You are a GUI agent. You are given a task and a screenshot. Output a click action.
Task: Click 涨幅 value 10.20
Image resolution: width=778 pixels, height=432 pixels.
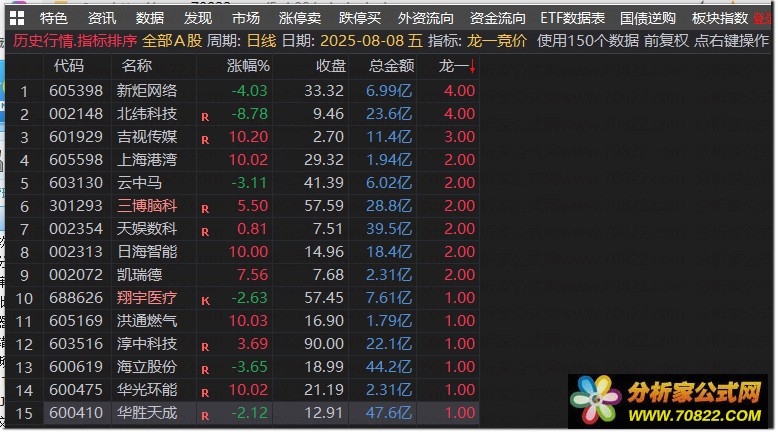pos(249,137)
